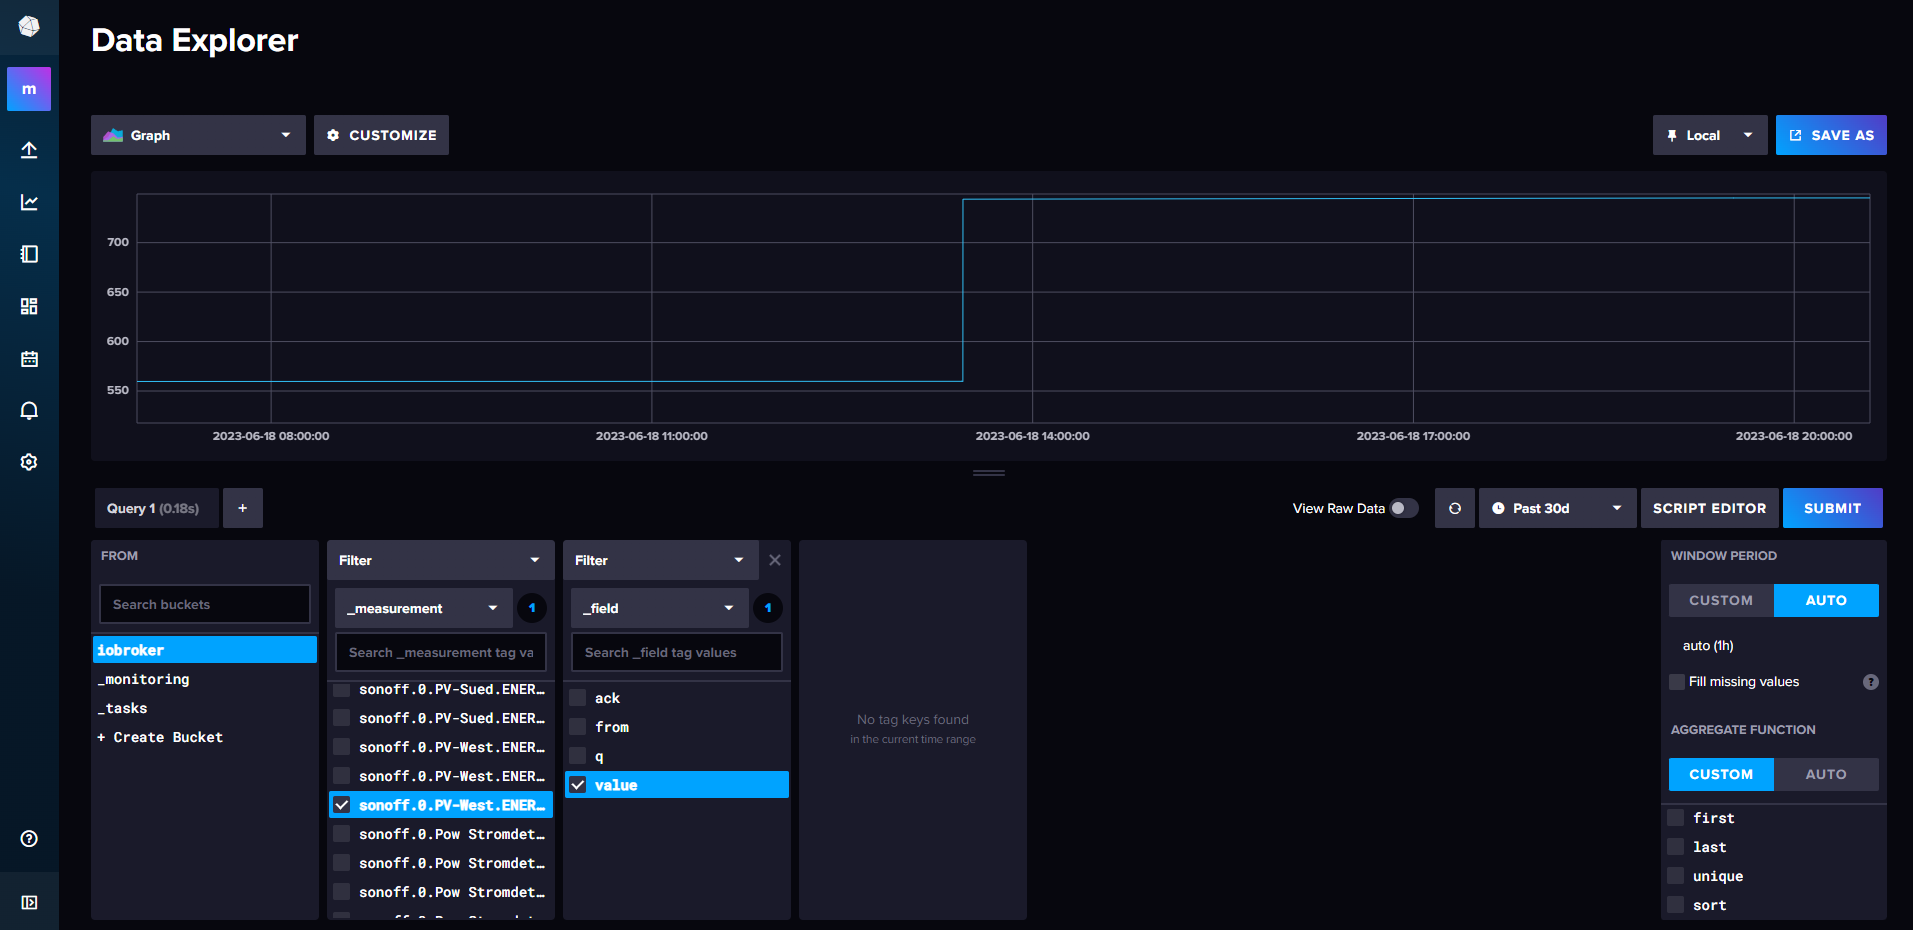Click the SUBMIT button
Viewport: 1913px width, 930px height.
click(1832, 508)
